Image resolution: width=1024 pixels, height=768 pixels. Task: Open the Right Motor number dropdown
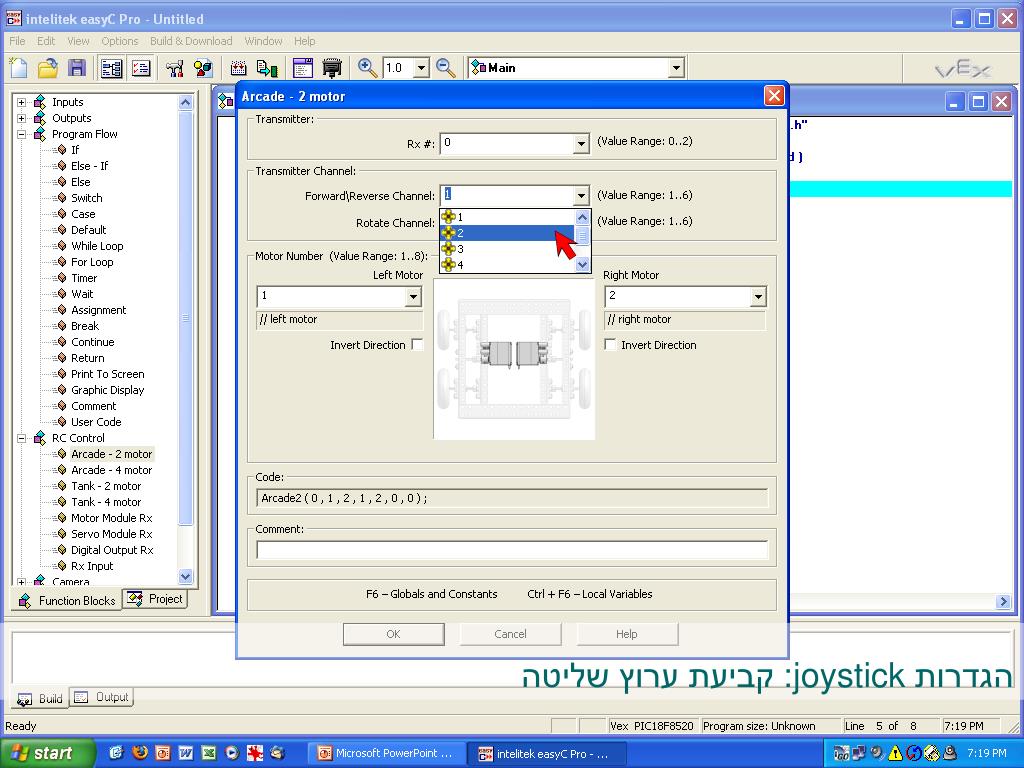[x=758, y=297]
